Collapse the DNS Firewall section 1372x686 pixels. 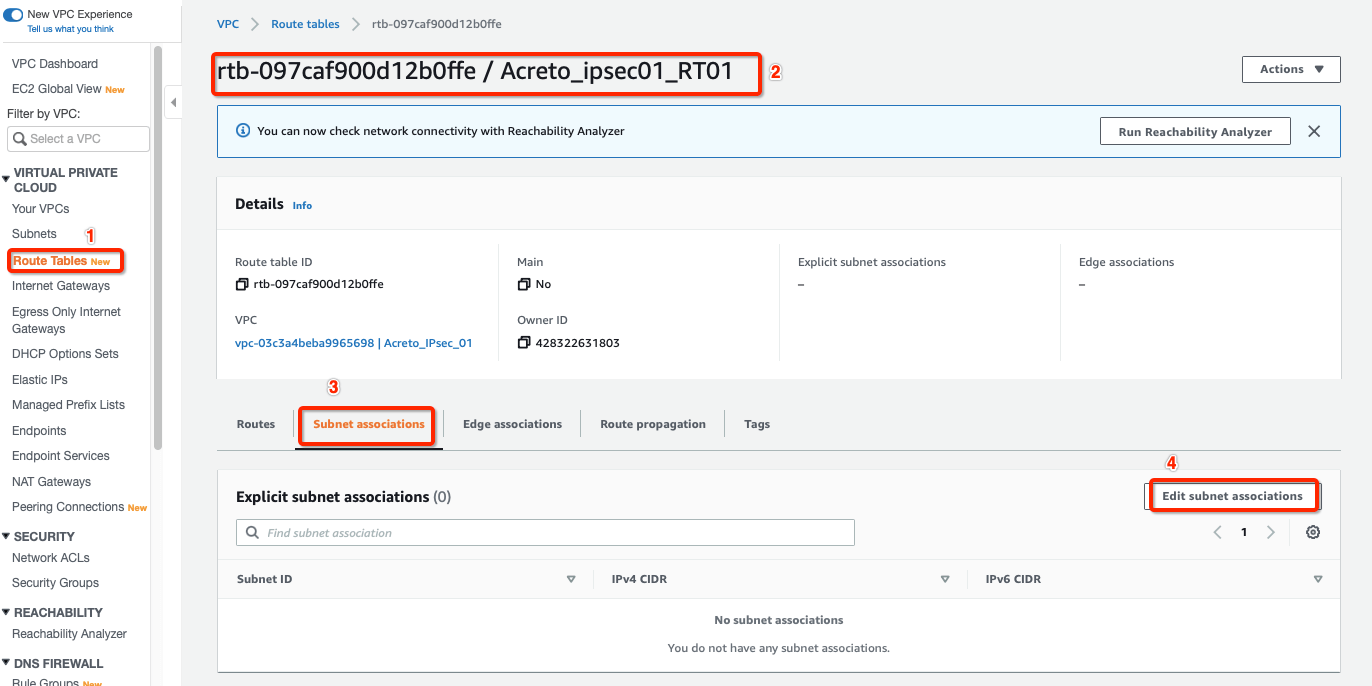pyautogui.click(x=6, y=664)
